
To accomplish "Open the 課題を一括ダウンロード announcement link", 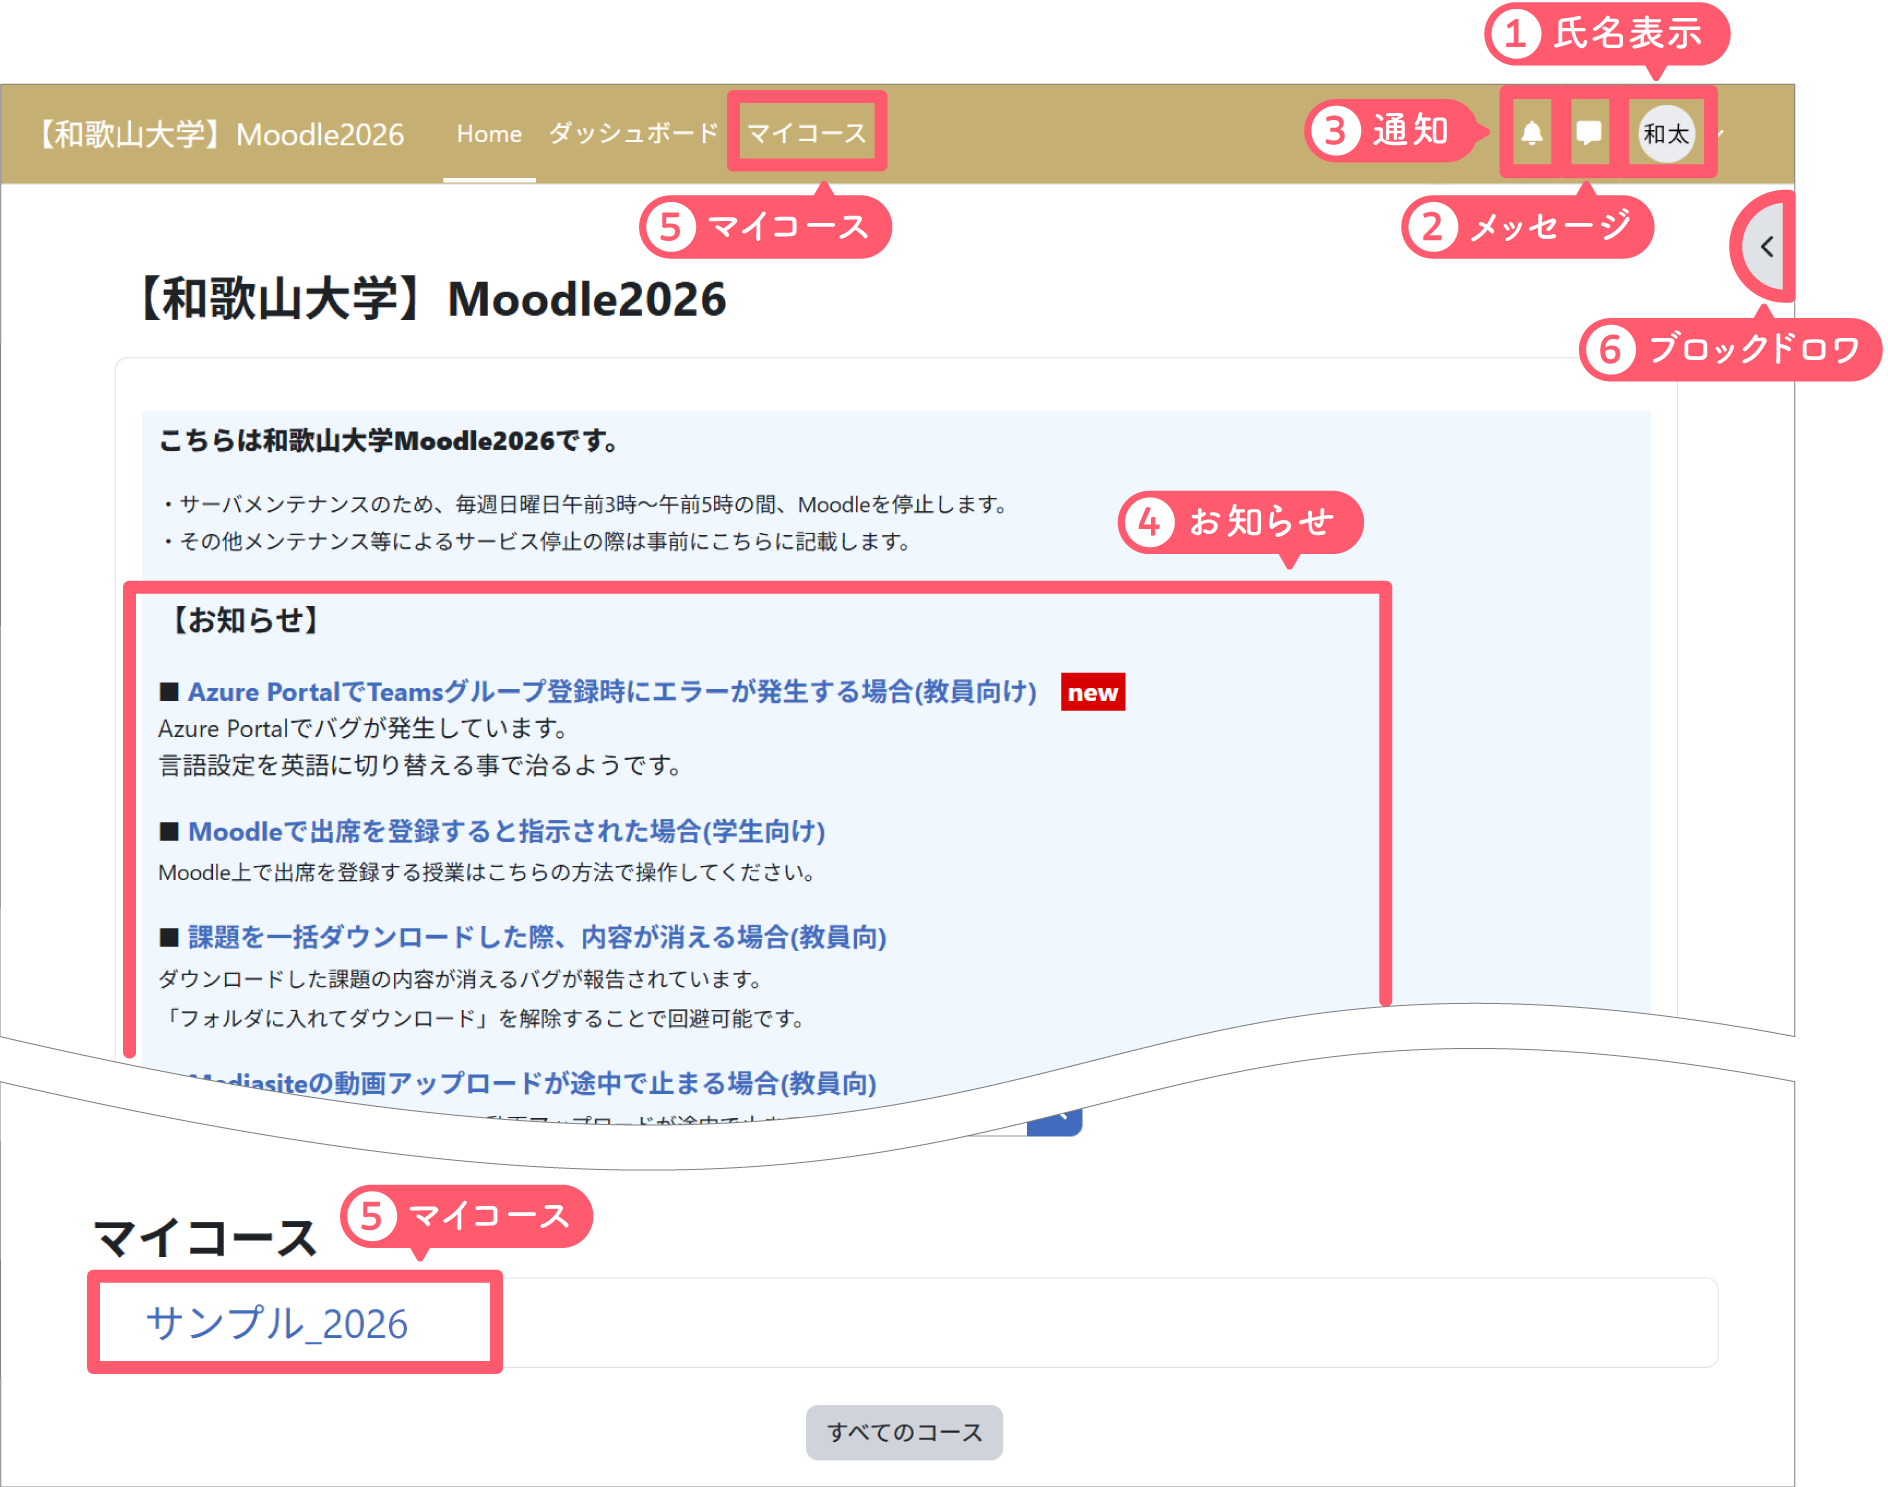I will pos(536,937).
